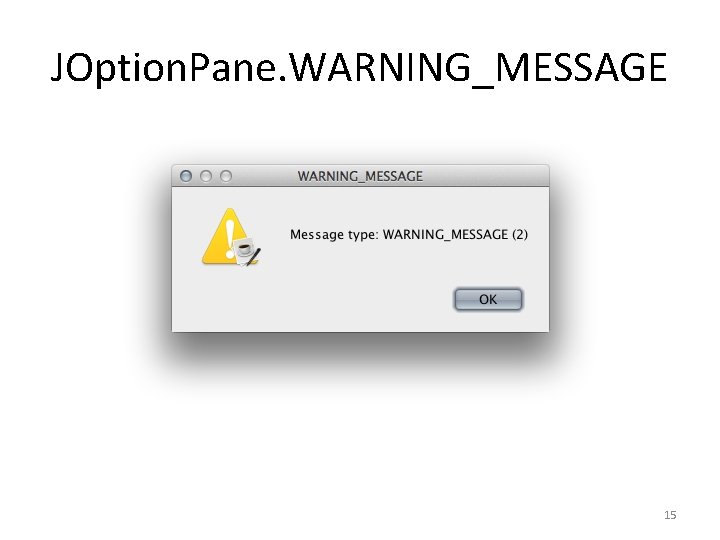
Task: Click the slide number 15
Action: pos(670,515)
